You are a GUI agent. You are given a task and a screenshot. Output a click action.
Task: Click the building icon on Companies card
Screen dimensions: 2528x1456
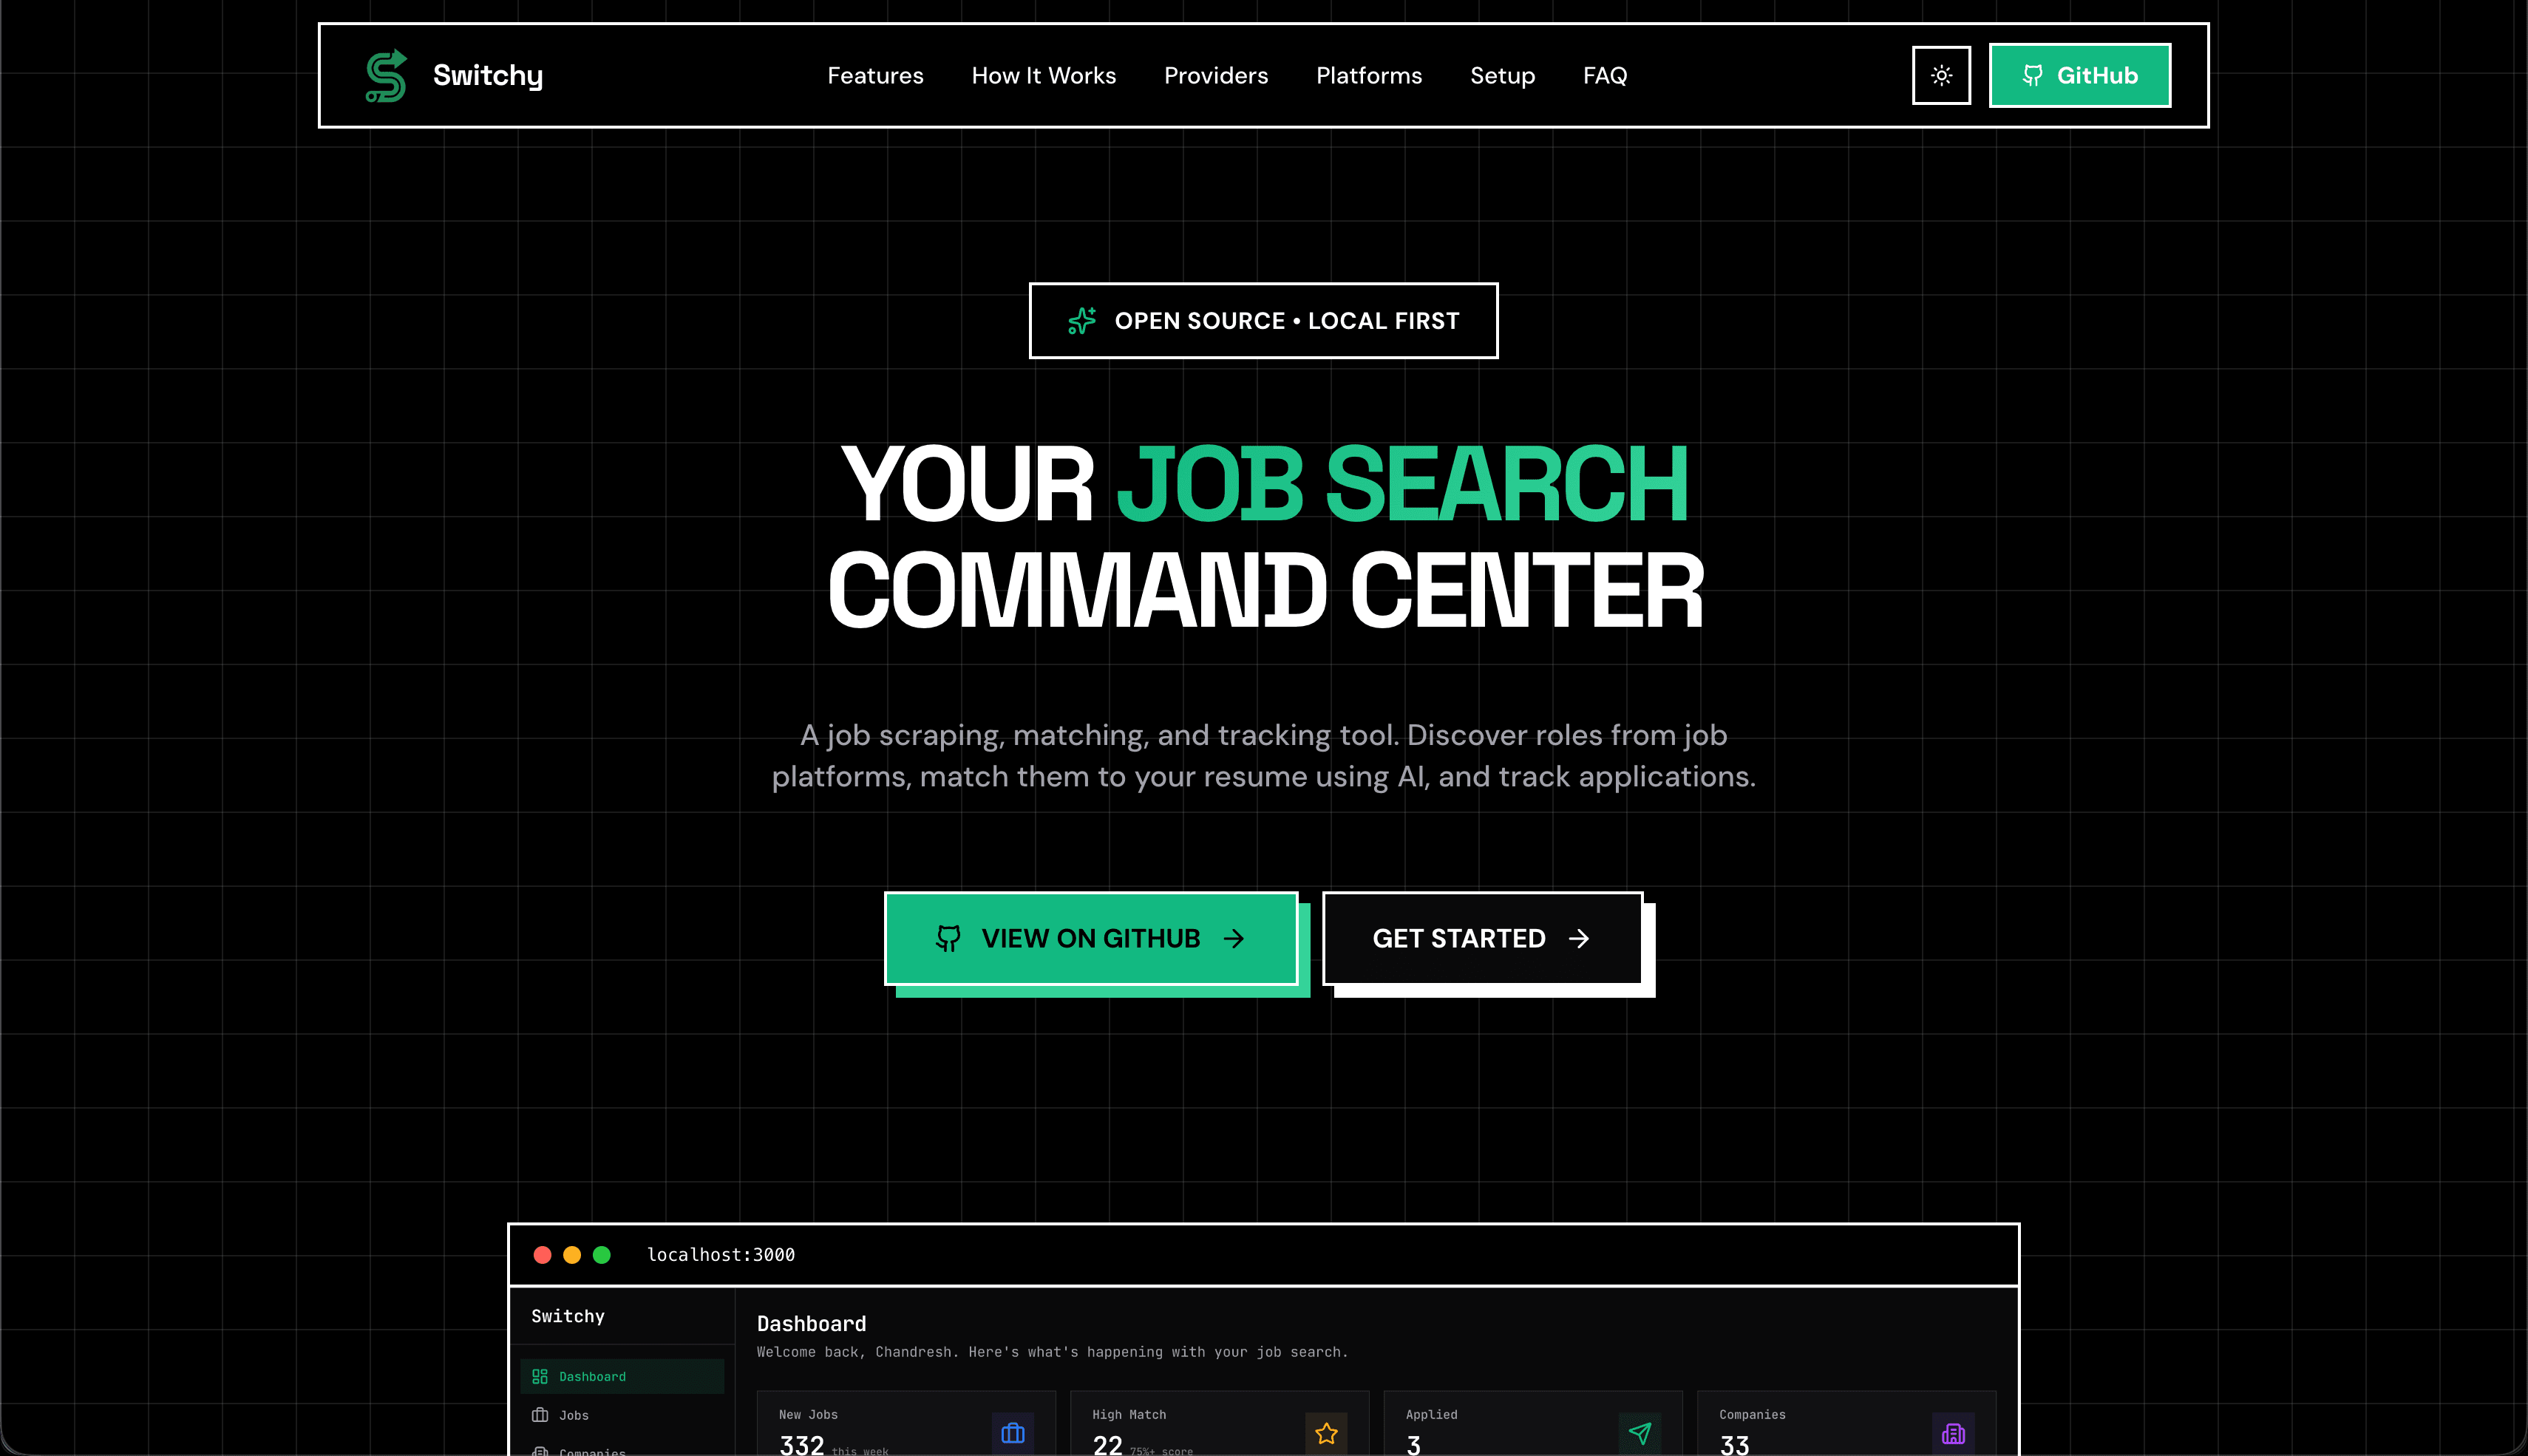point(1953,1433)
